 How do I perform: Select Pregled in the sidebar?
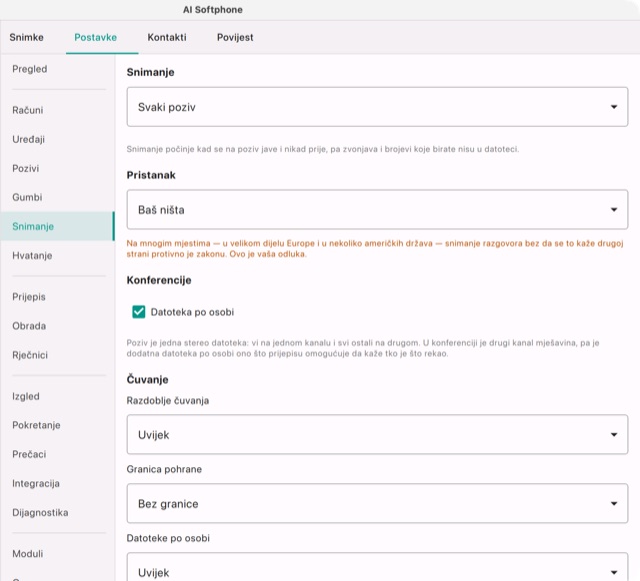click(x=57, y=69)
